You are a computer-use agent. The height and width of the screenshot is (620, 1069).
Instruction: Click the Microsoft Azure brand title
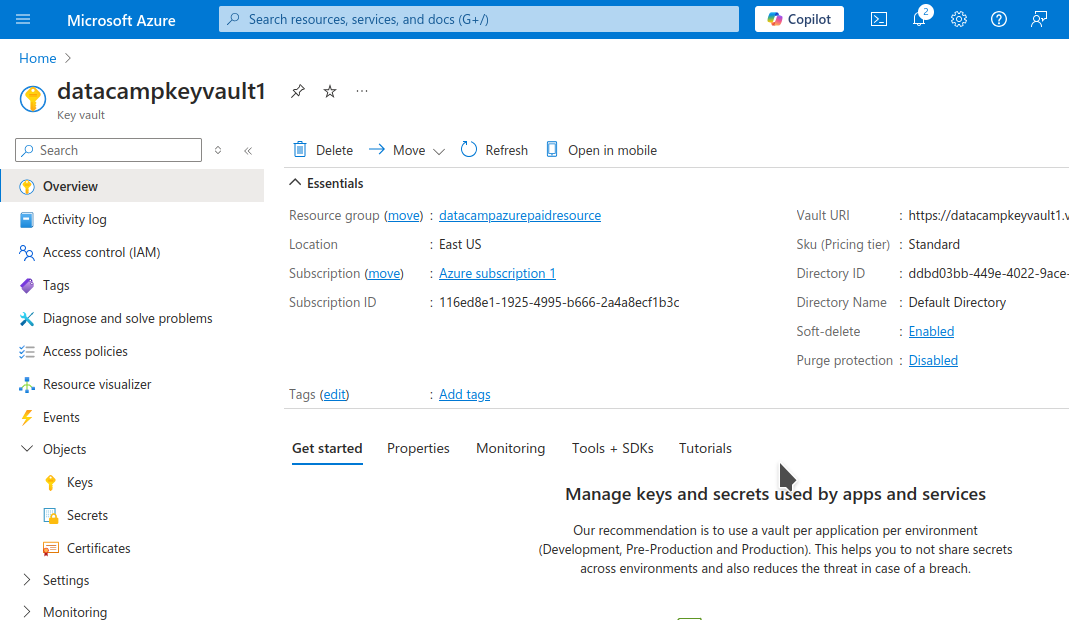(121, 20)
